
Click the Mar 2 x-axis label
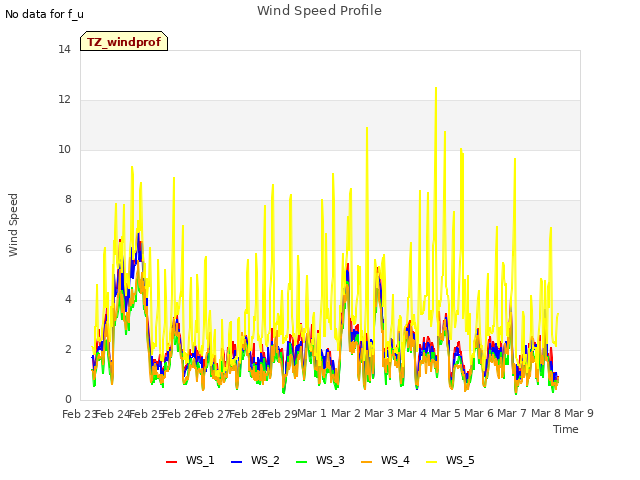345,413
